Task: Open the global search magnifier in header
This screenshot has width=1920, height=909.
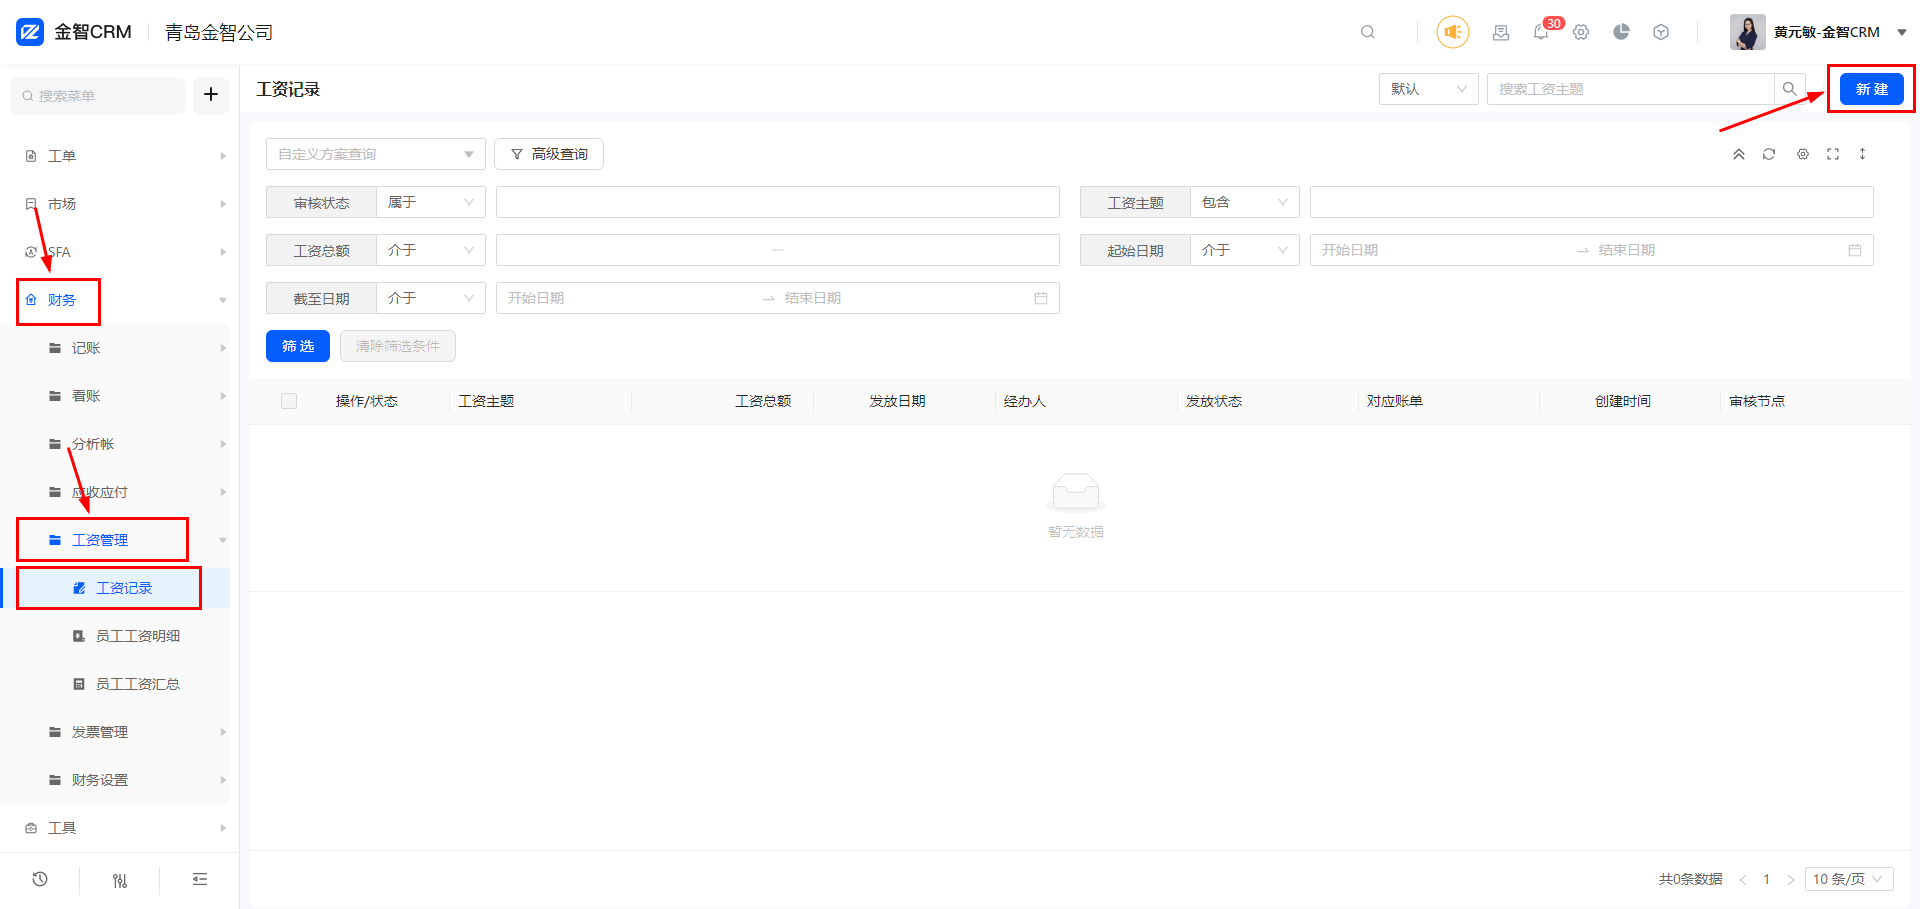Action: tap(1367, 32)
